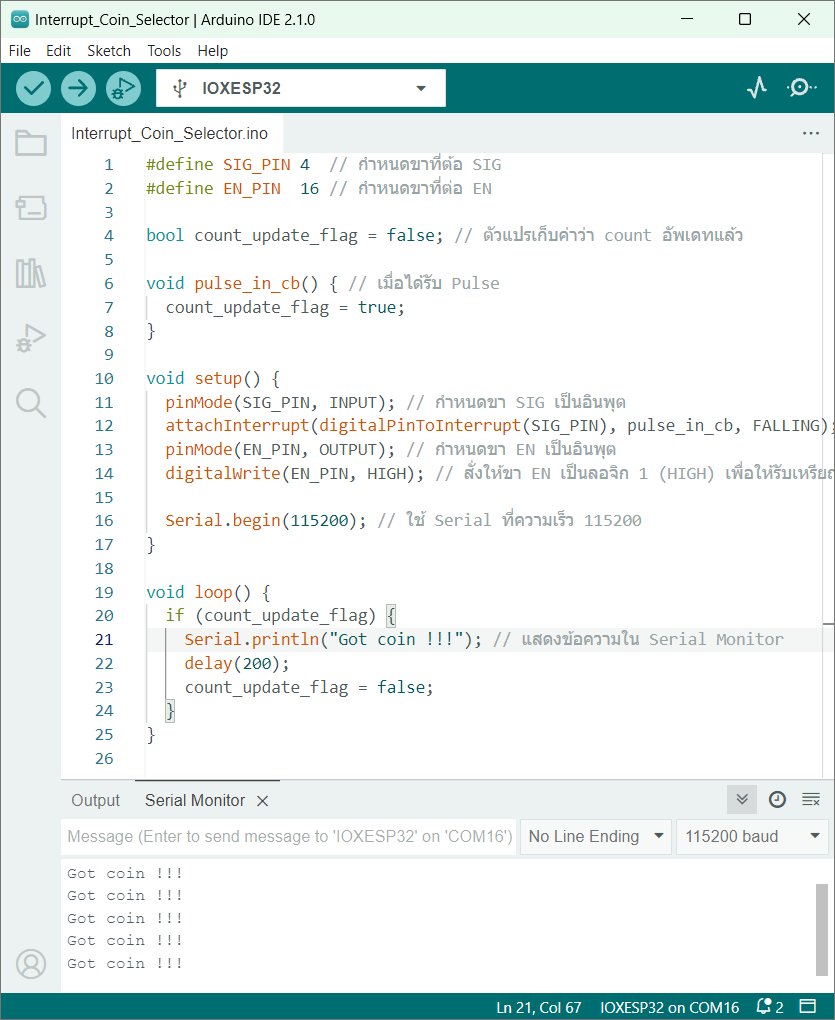Click line number 12 in gutter
The height and width of the screenshot is (1020, 835).
click(x=104, y=425)
